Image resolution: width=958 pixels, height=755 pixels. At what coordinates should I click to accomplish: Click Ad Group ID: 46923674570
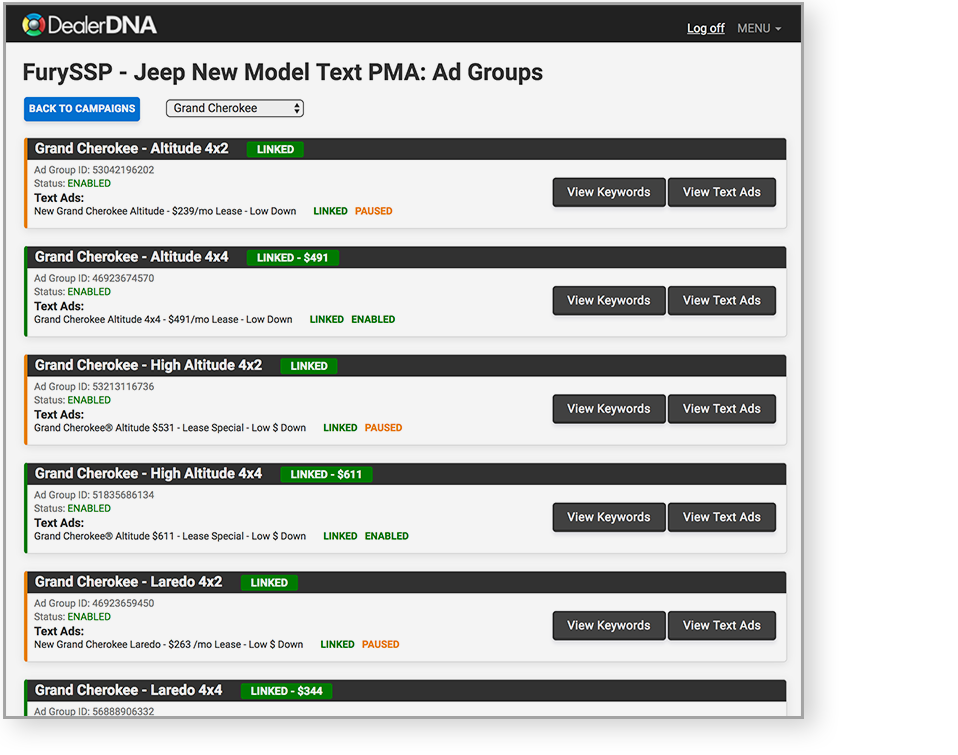click(x=94, y=278)
